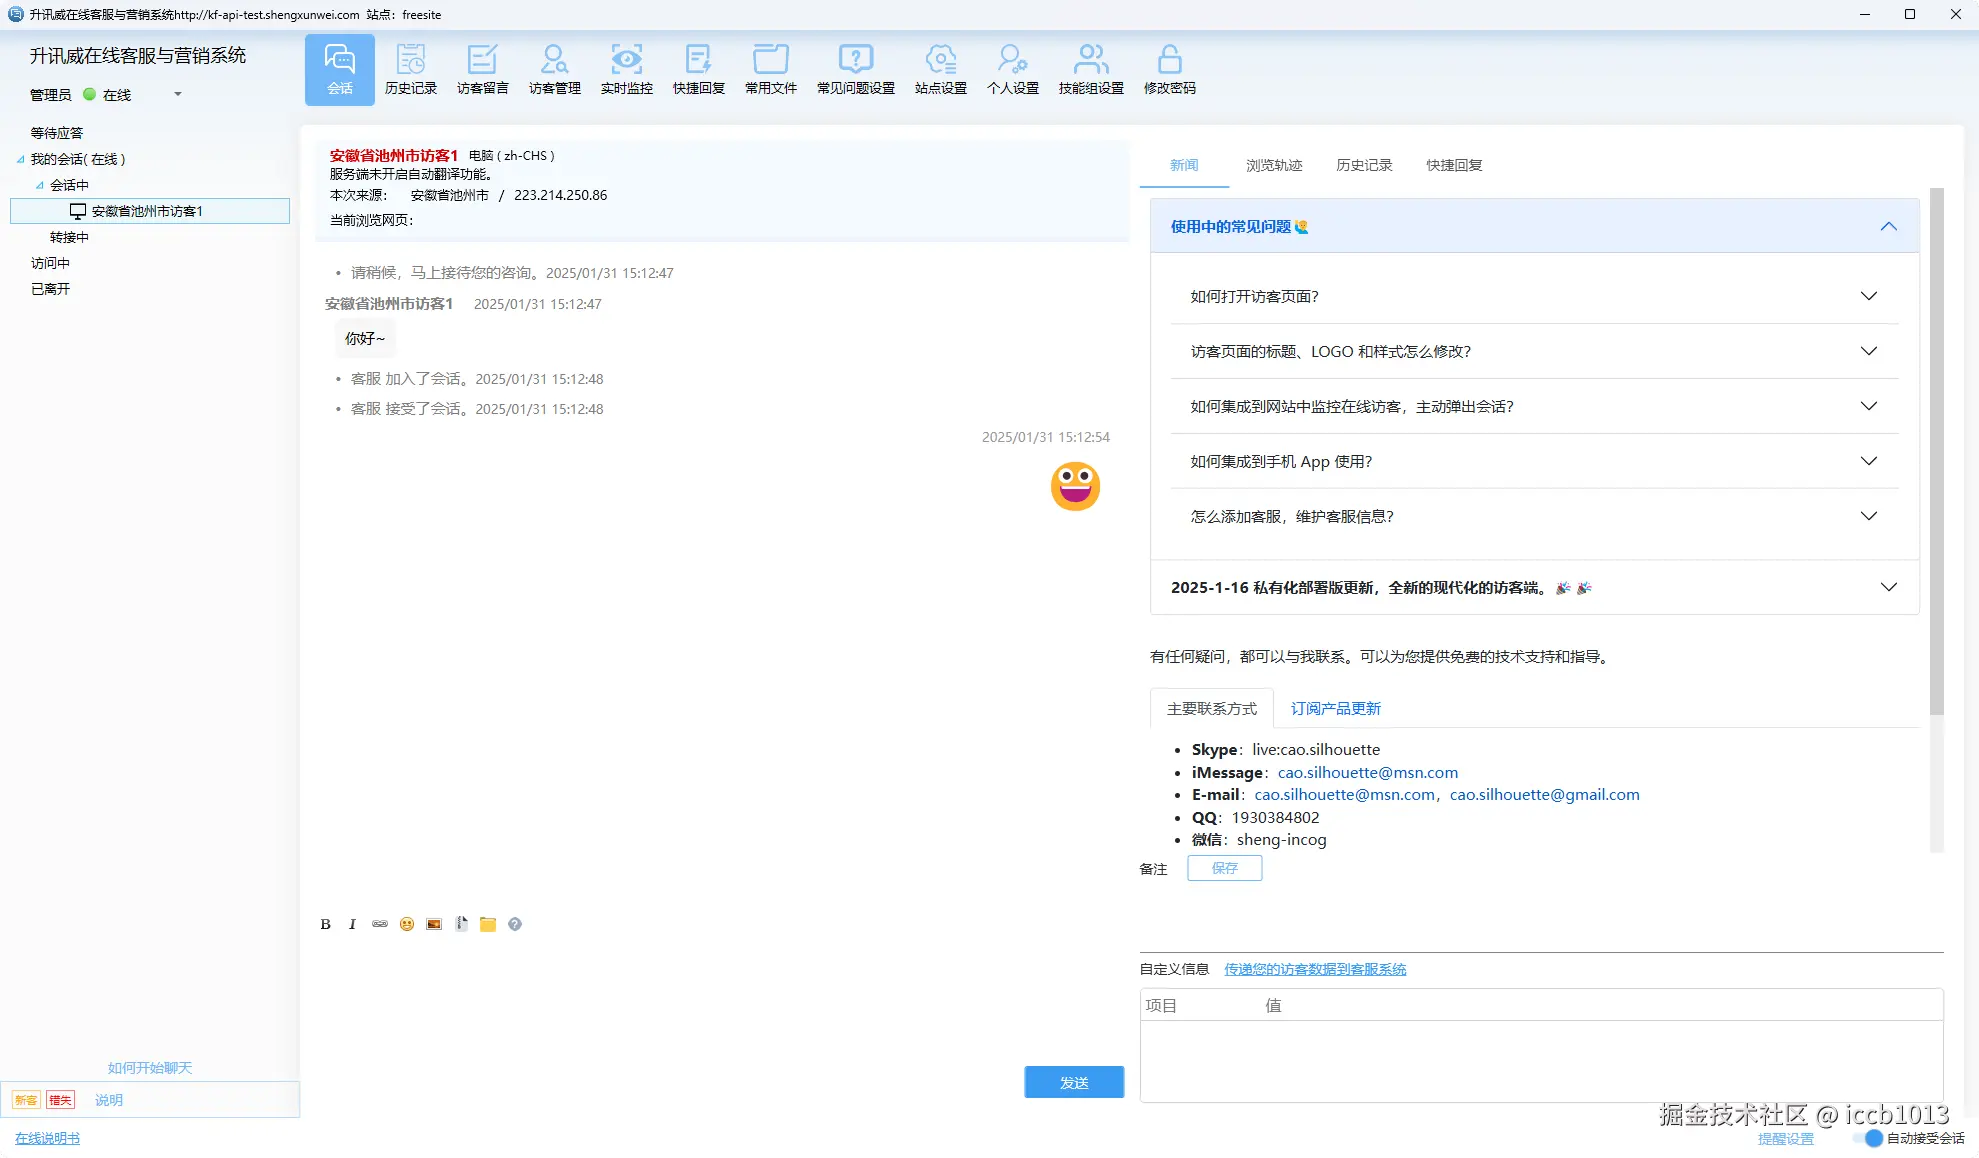
Task: Collapse the 使用中的常见问题 section
Action: [x=1887, y=227]
